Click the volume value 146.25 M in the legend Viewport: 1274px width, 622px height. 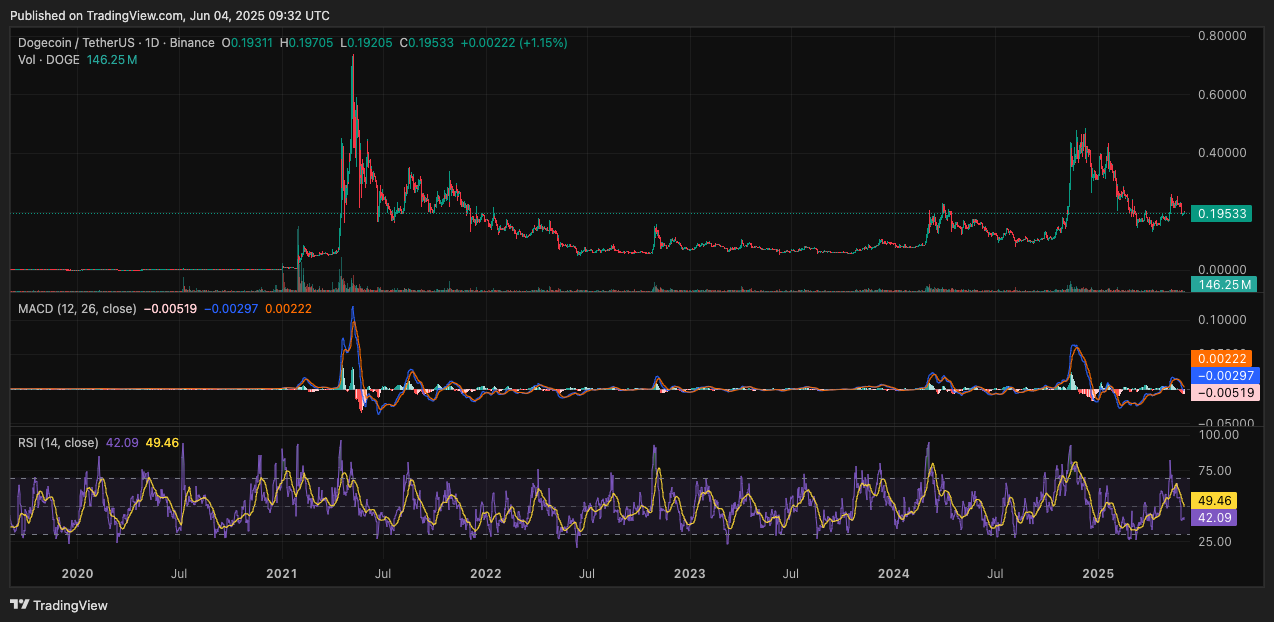click(x=112, y=60)
